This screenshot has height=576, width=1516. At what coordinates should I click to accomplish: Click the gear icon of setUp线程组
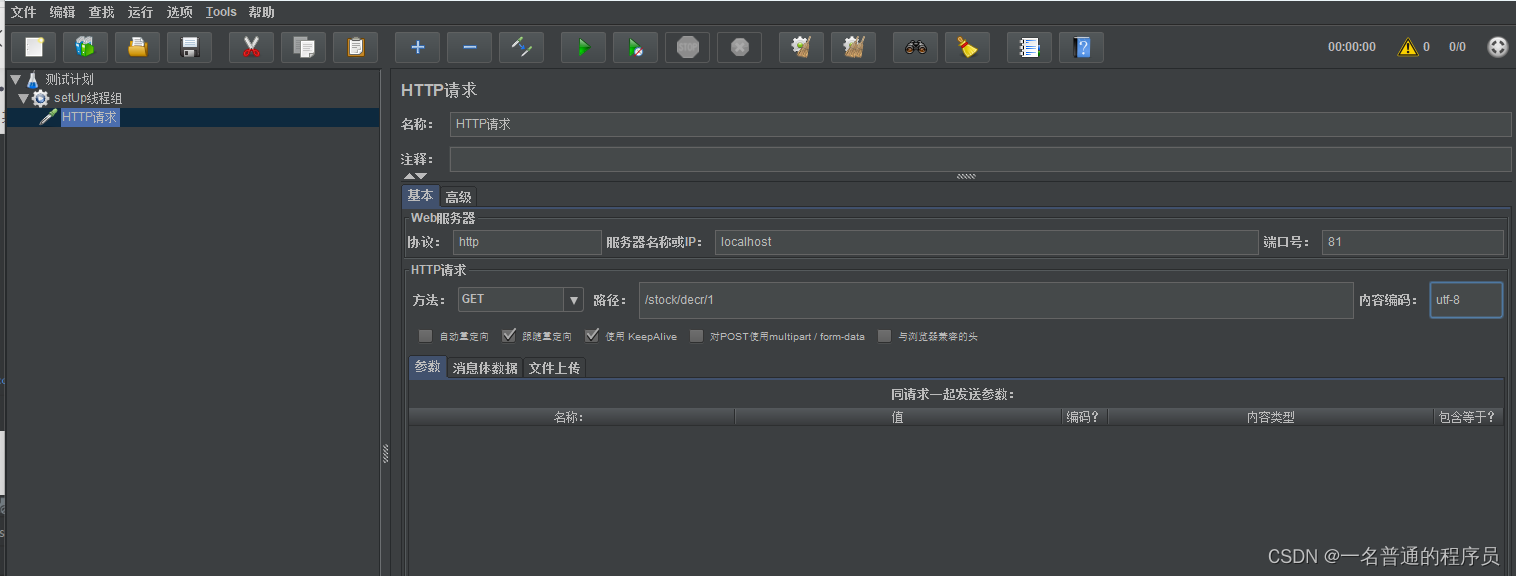(x=40, y=98)
